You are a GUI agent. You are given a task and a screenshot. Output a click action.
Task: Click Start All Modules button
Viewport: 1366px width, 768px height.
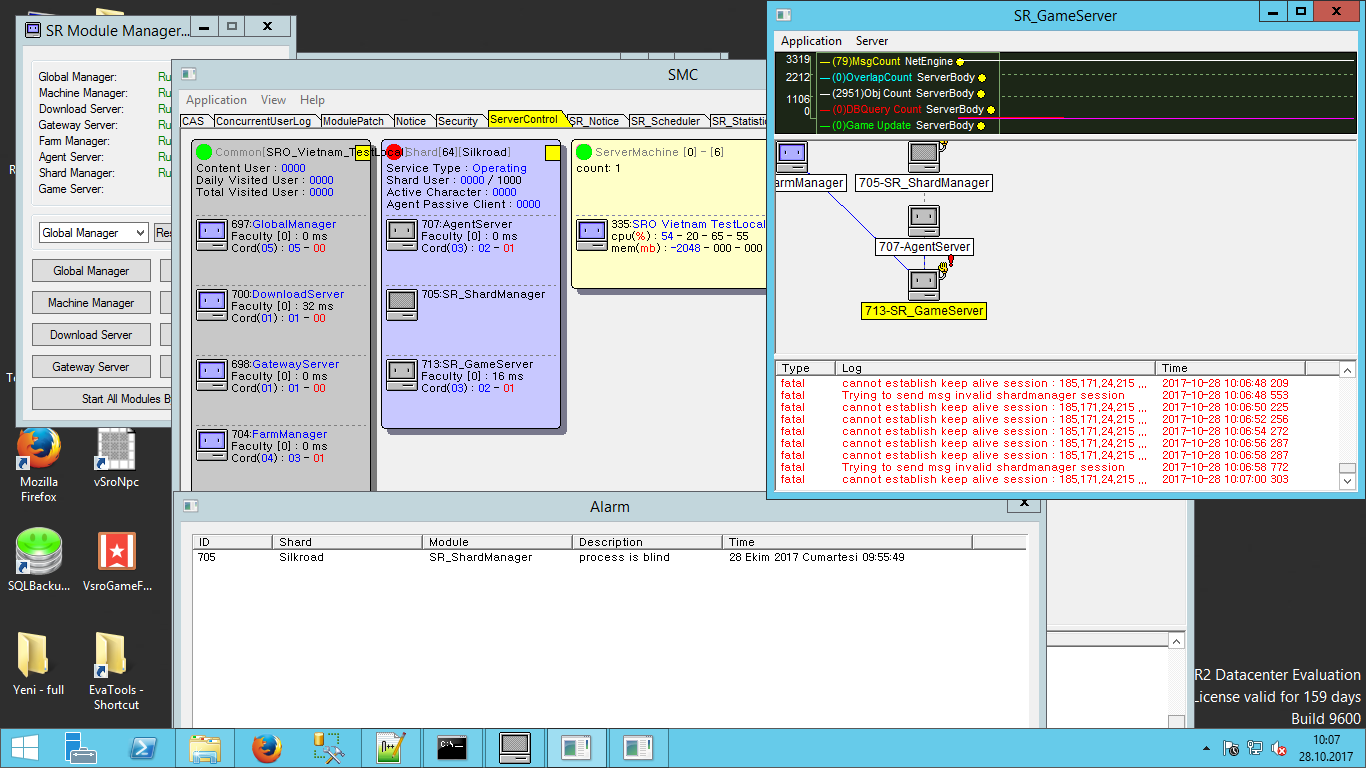(x=102, y=399)
